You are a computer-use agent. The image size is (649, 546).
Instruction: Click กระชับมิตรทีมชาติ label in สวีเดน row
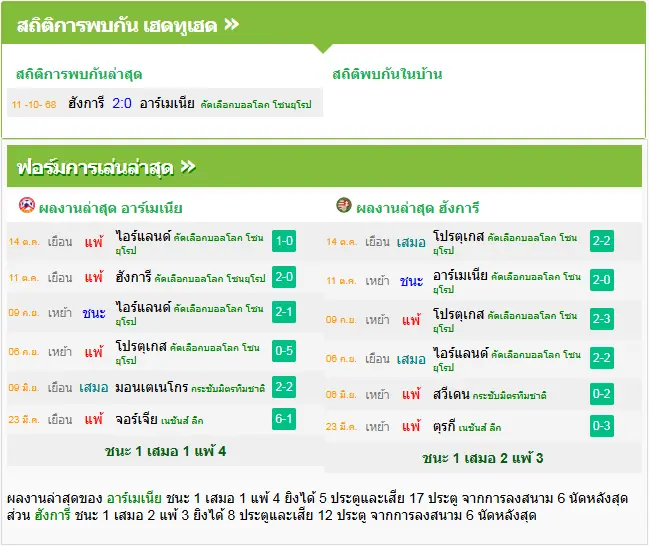pos(510,396)
